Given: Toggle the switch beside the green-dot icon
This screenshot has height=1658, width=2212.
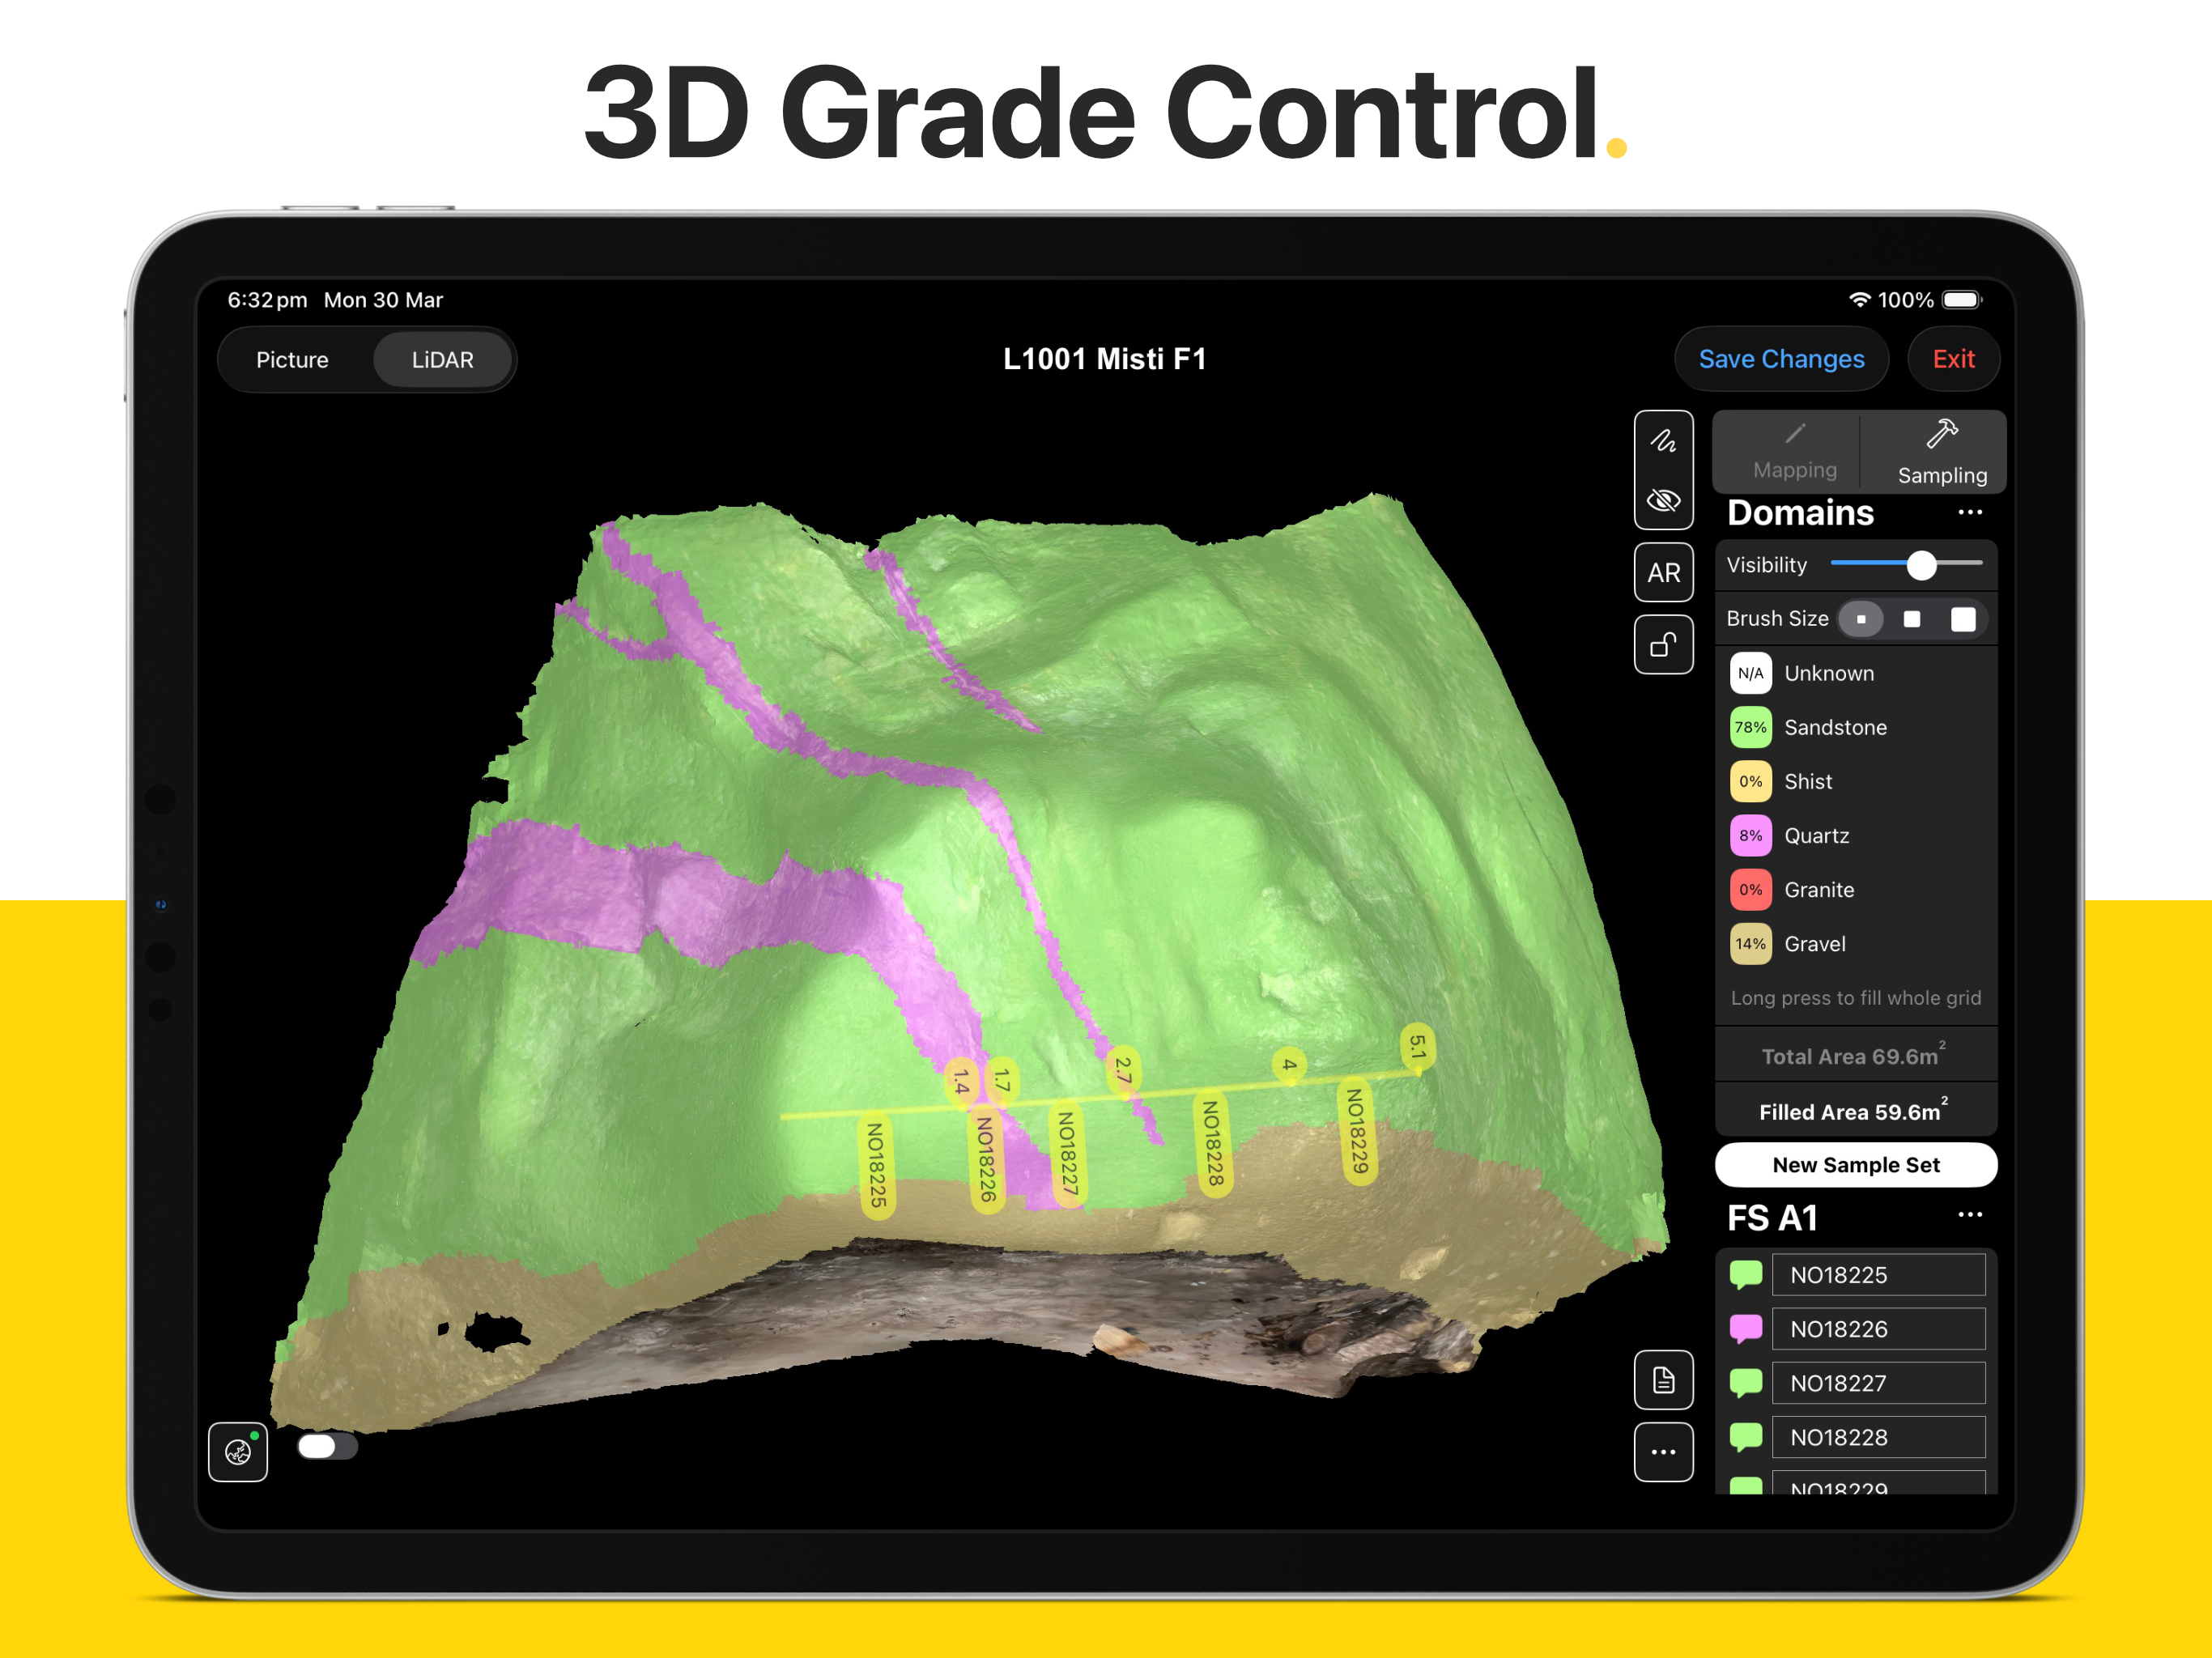Looking at the screenshot, I should pyautogui.click(x=327, y=1446).
